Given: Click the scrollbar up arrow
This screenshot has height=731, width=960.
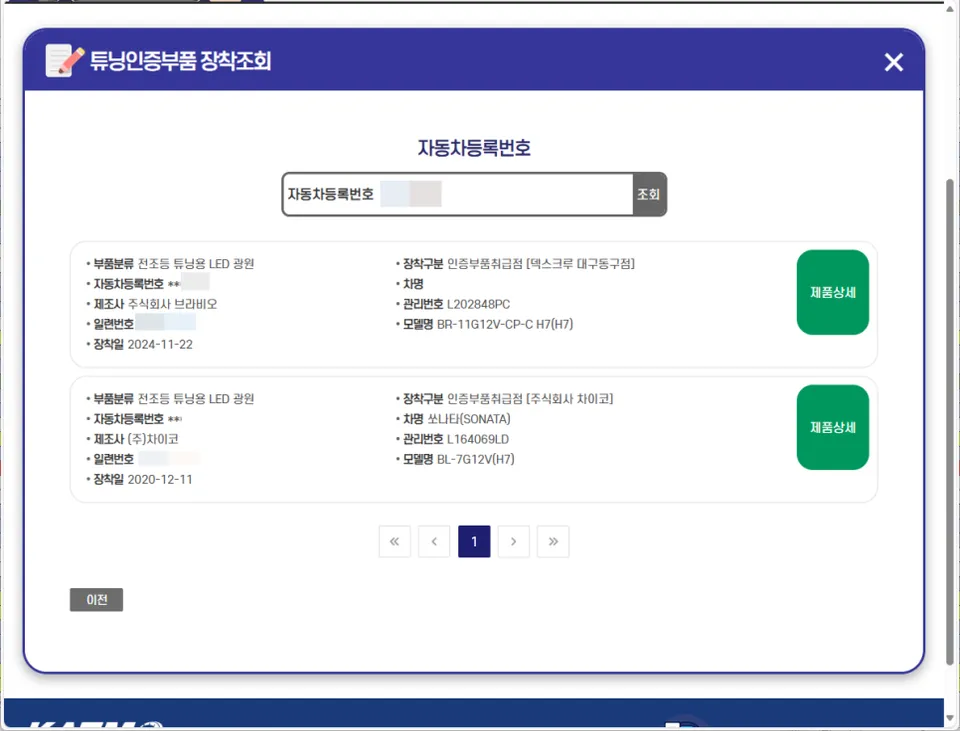Looking at the screenshot, I should 950,9.
